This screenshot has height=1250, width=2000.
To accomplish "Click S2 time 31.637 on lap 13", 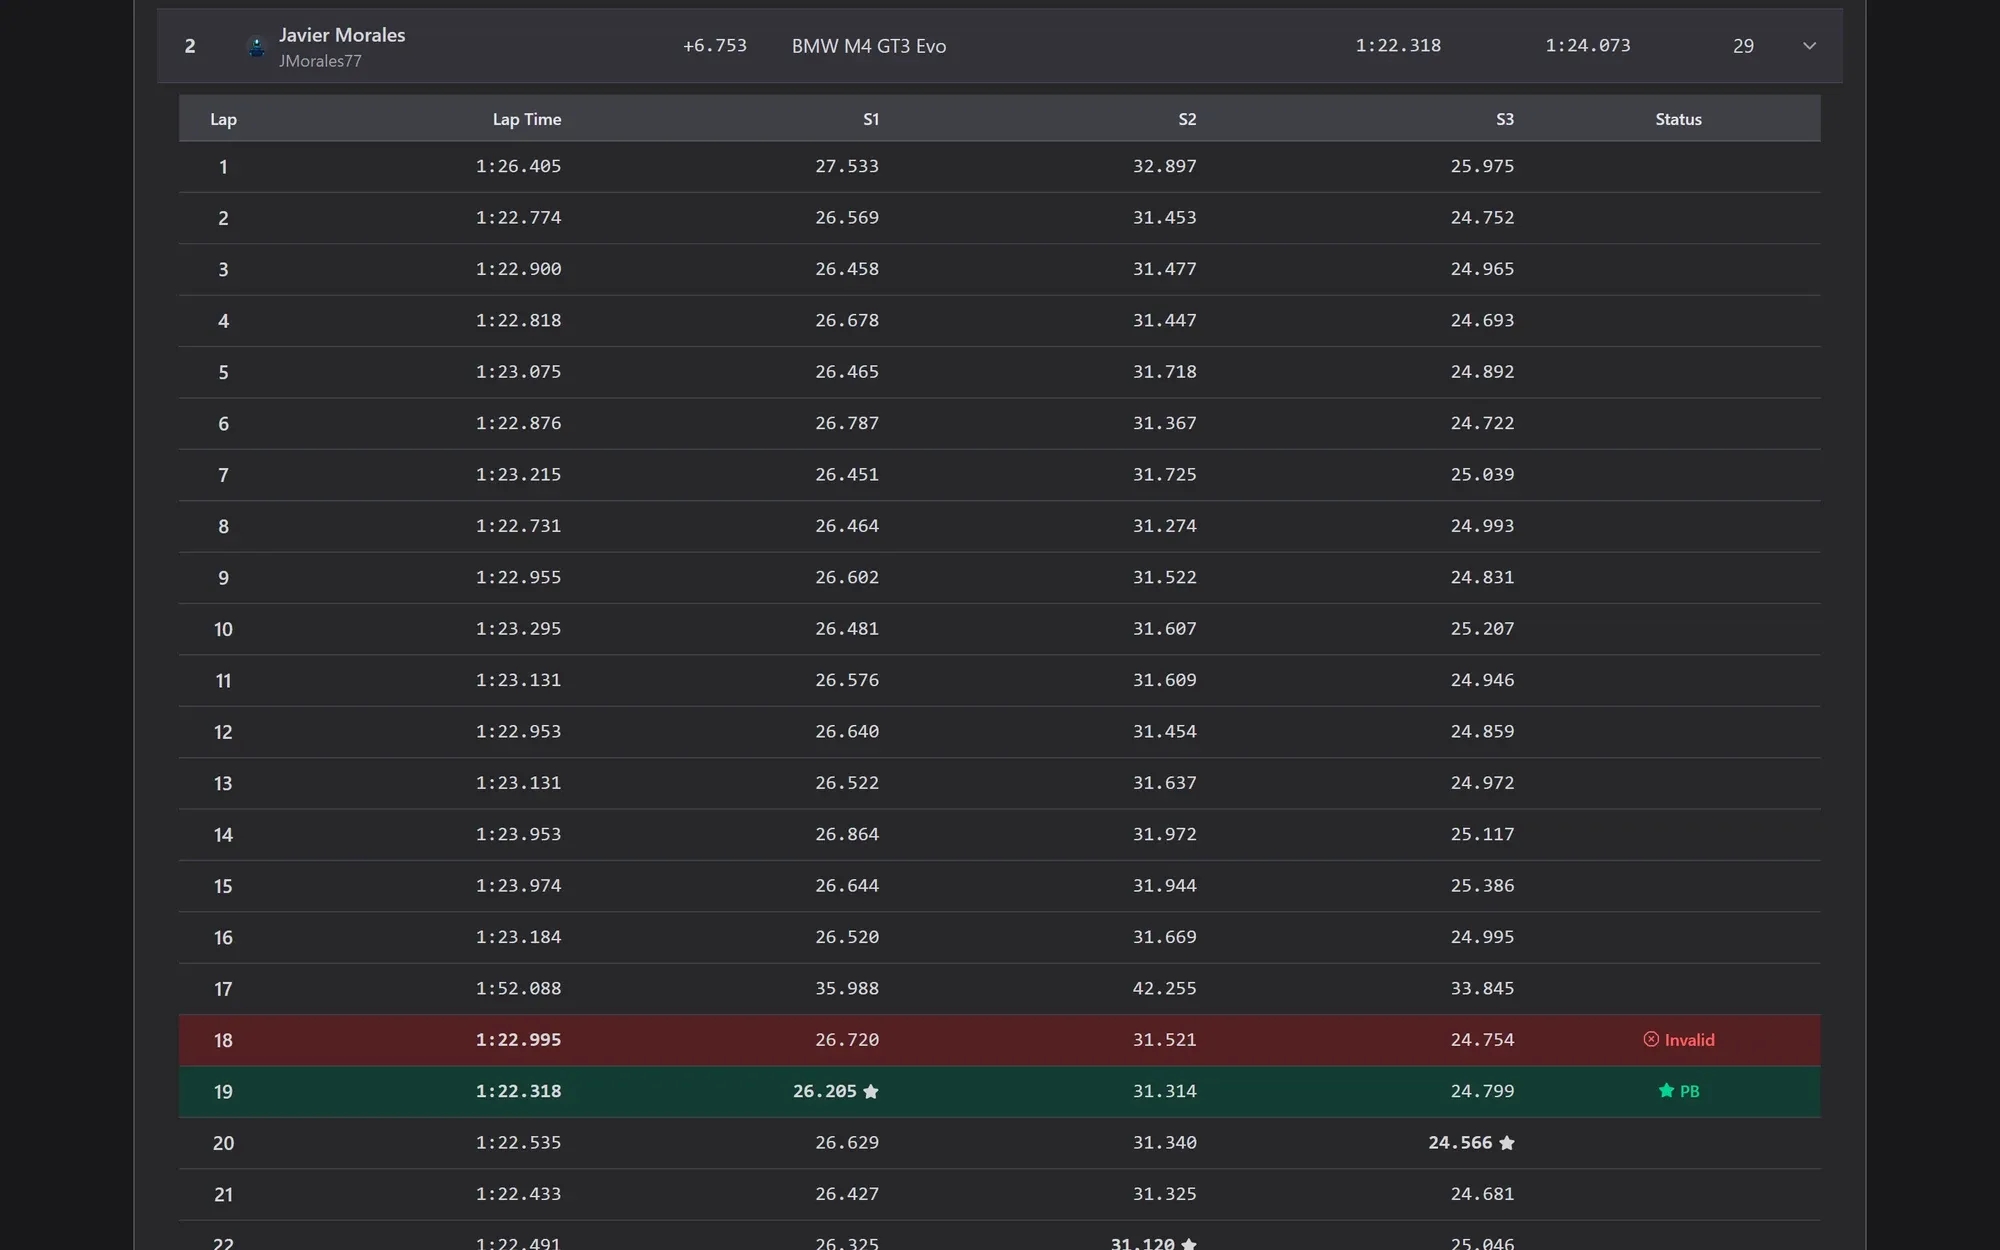I will coord(1165,783).
